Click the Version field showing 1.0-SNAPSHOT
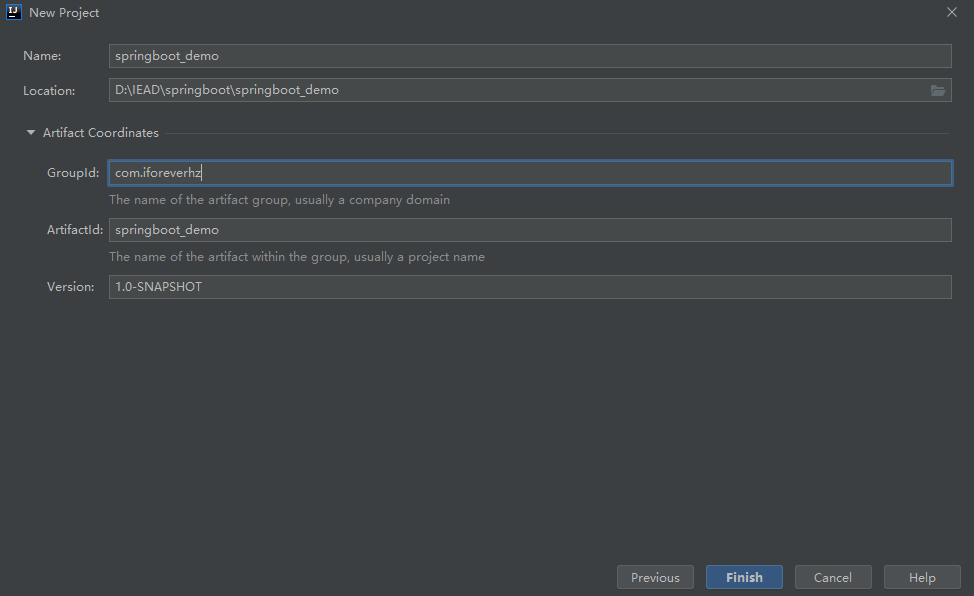 tap(530, 287)
